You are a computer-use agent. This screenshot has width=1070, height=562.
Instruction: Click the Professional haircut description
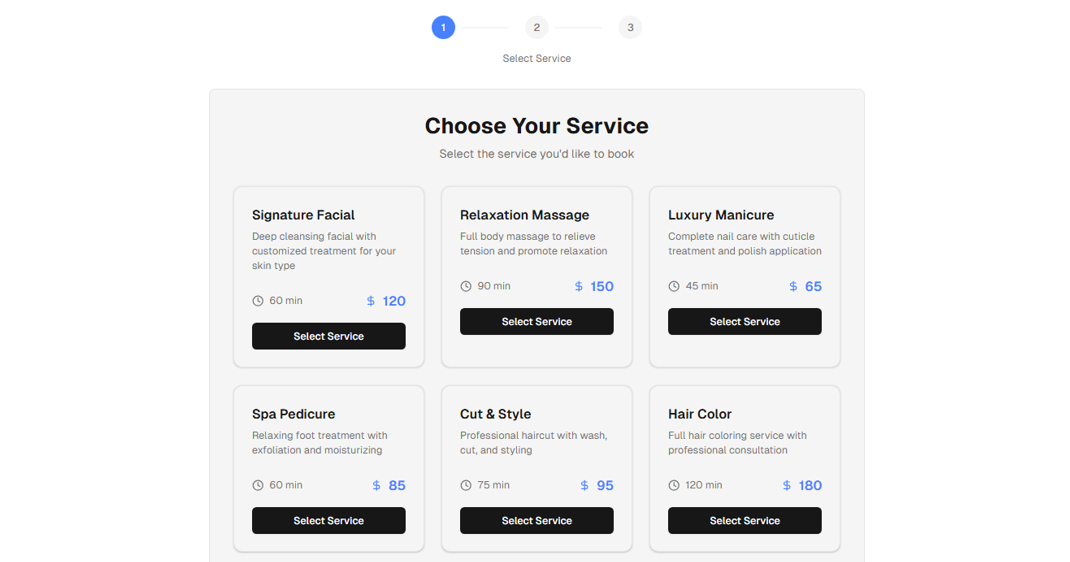point(534,443)
